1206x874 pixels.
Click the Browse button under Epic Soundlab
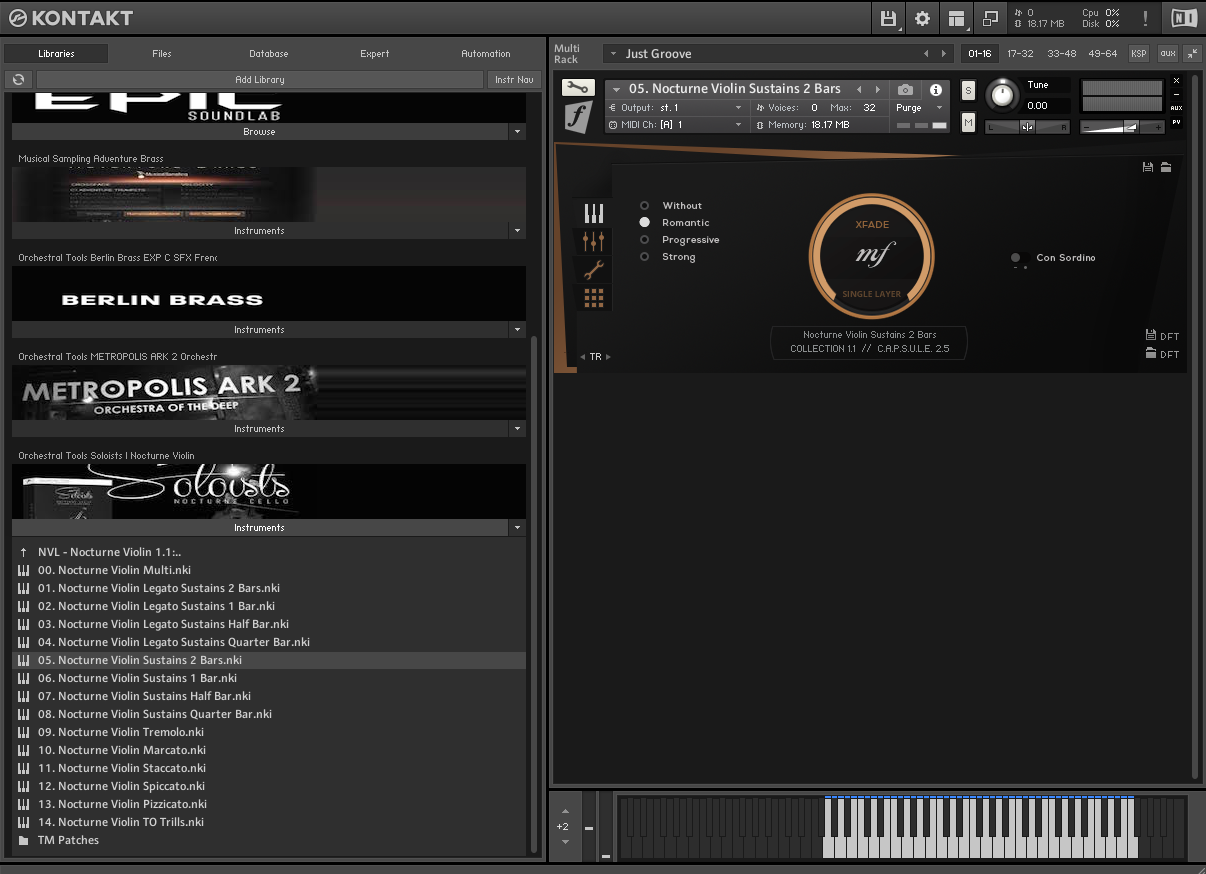pyautogui.click(x=259, y=132)
